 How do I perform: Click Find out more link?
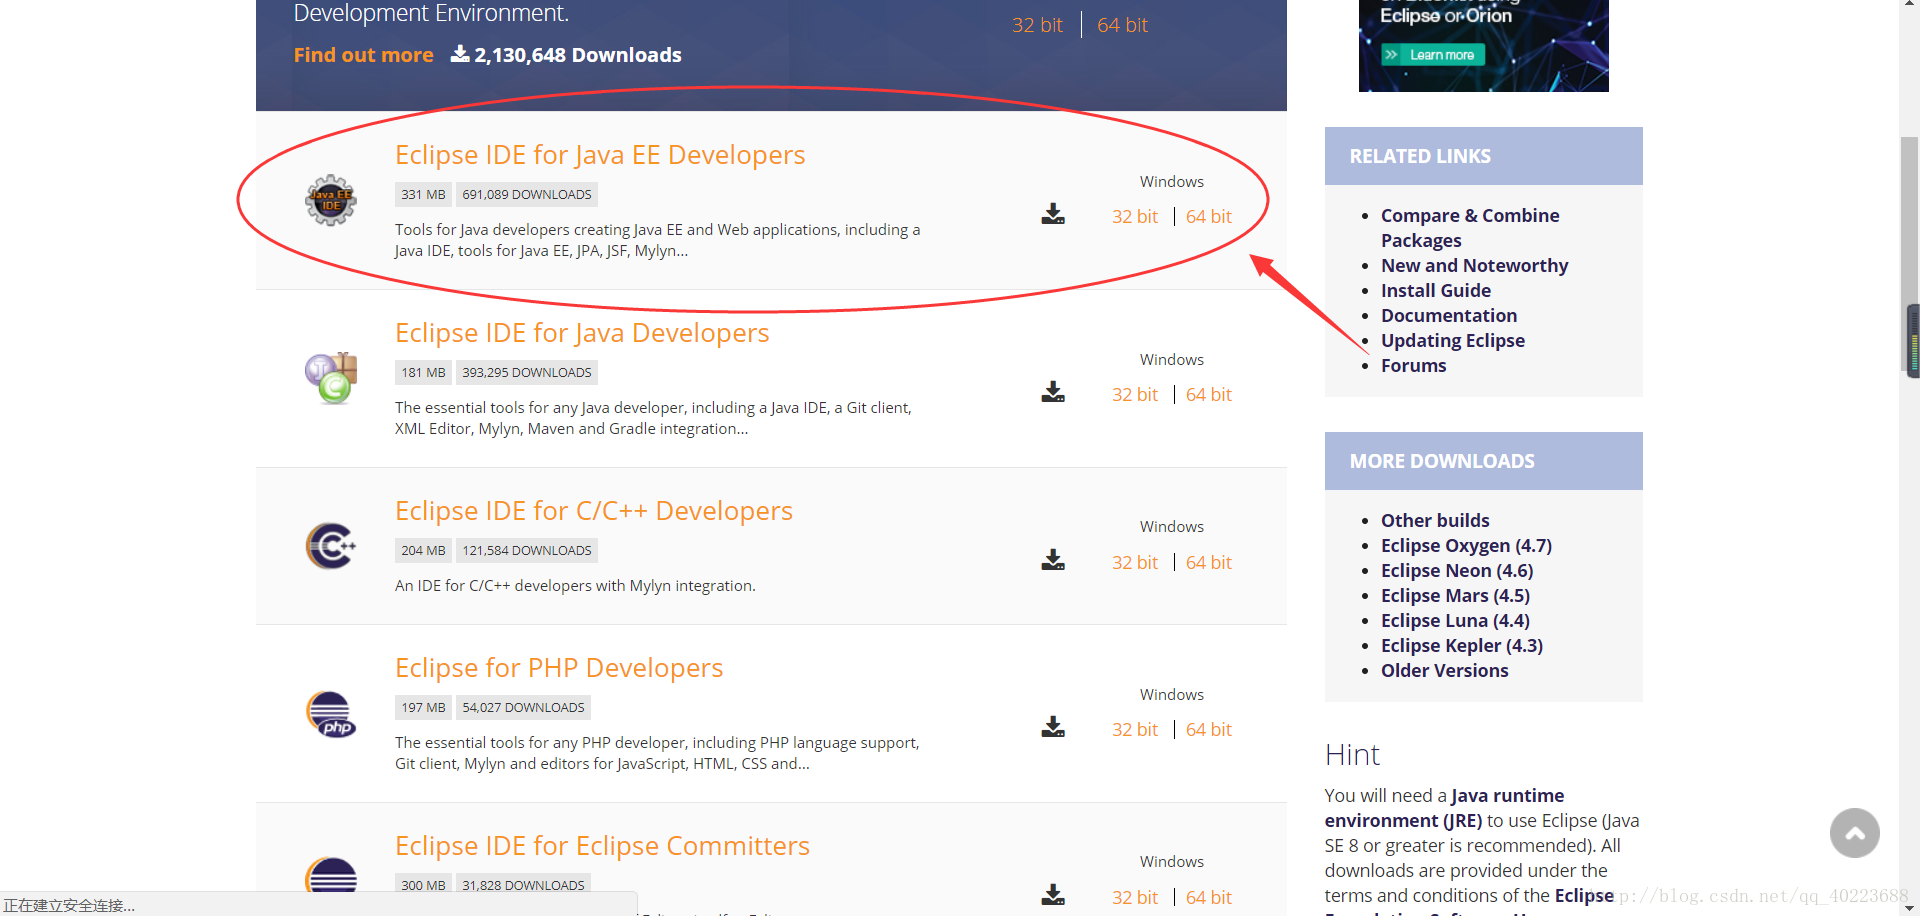pos(364,55)
